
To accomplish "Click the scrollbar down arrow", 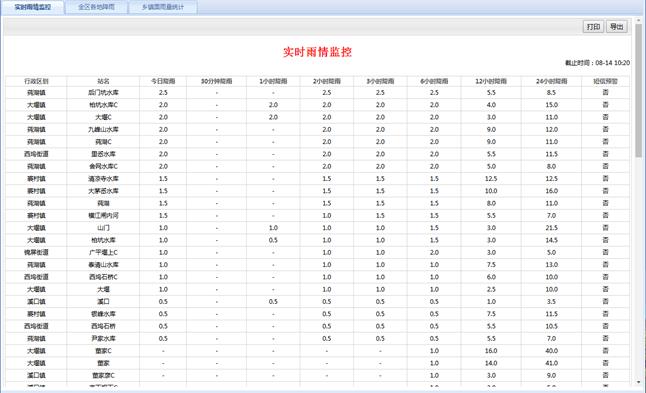I will point(639,382).
